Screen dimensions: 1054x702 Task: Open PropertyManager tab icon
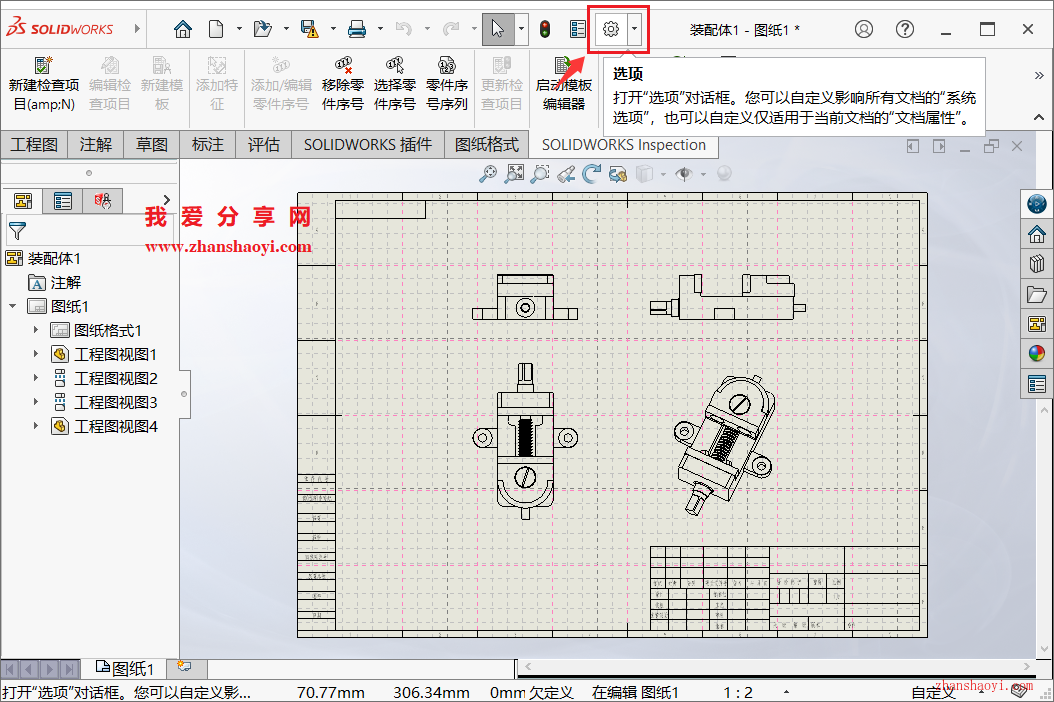click(63, 200)
